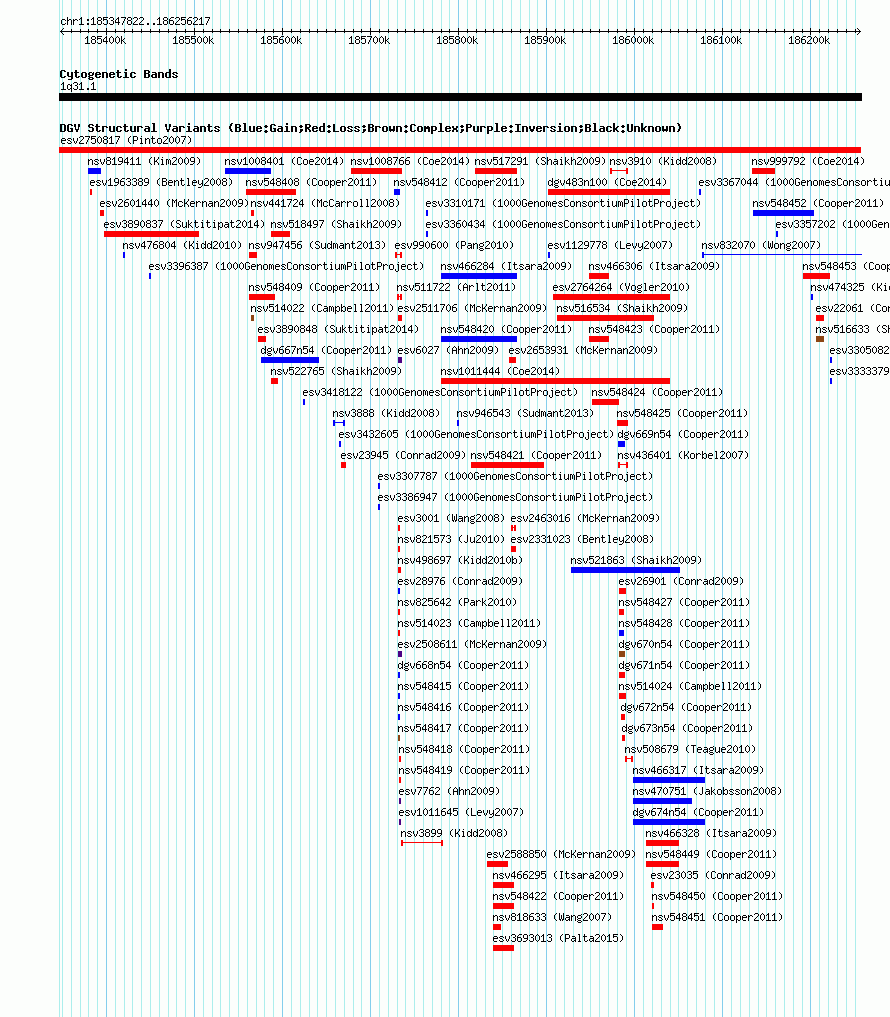The width and height of the screenshot is (890, 1017).
Task: Click the black 1q31.1 cytogenetic band bar
Action: tap(460, 97)
